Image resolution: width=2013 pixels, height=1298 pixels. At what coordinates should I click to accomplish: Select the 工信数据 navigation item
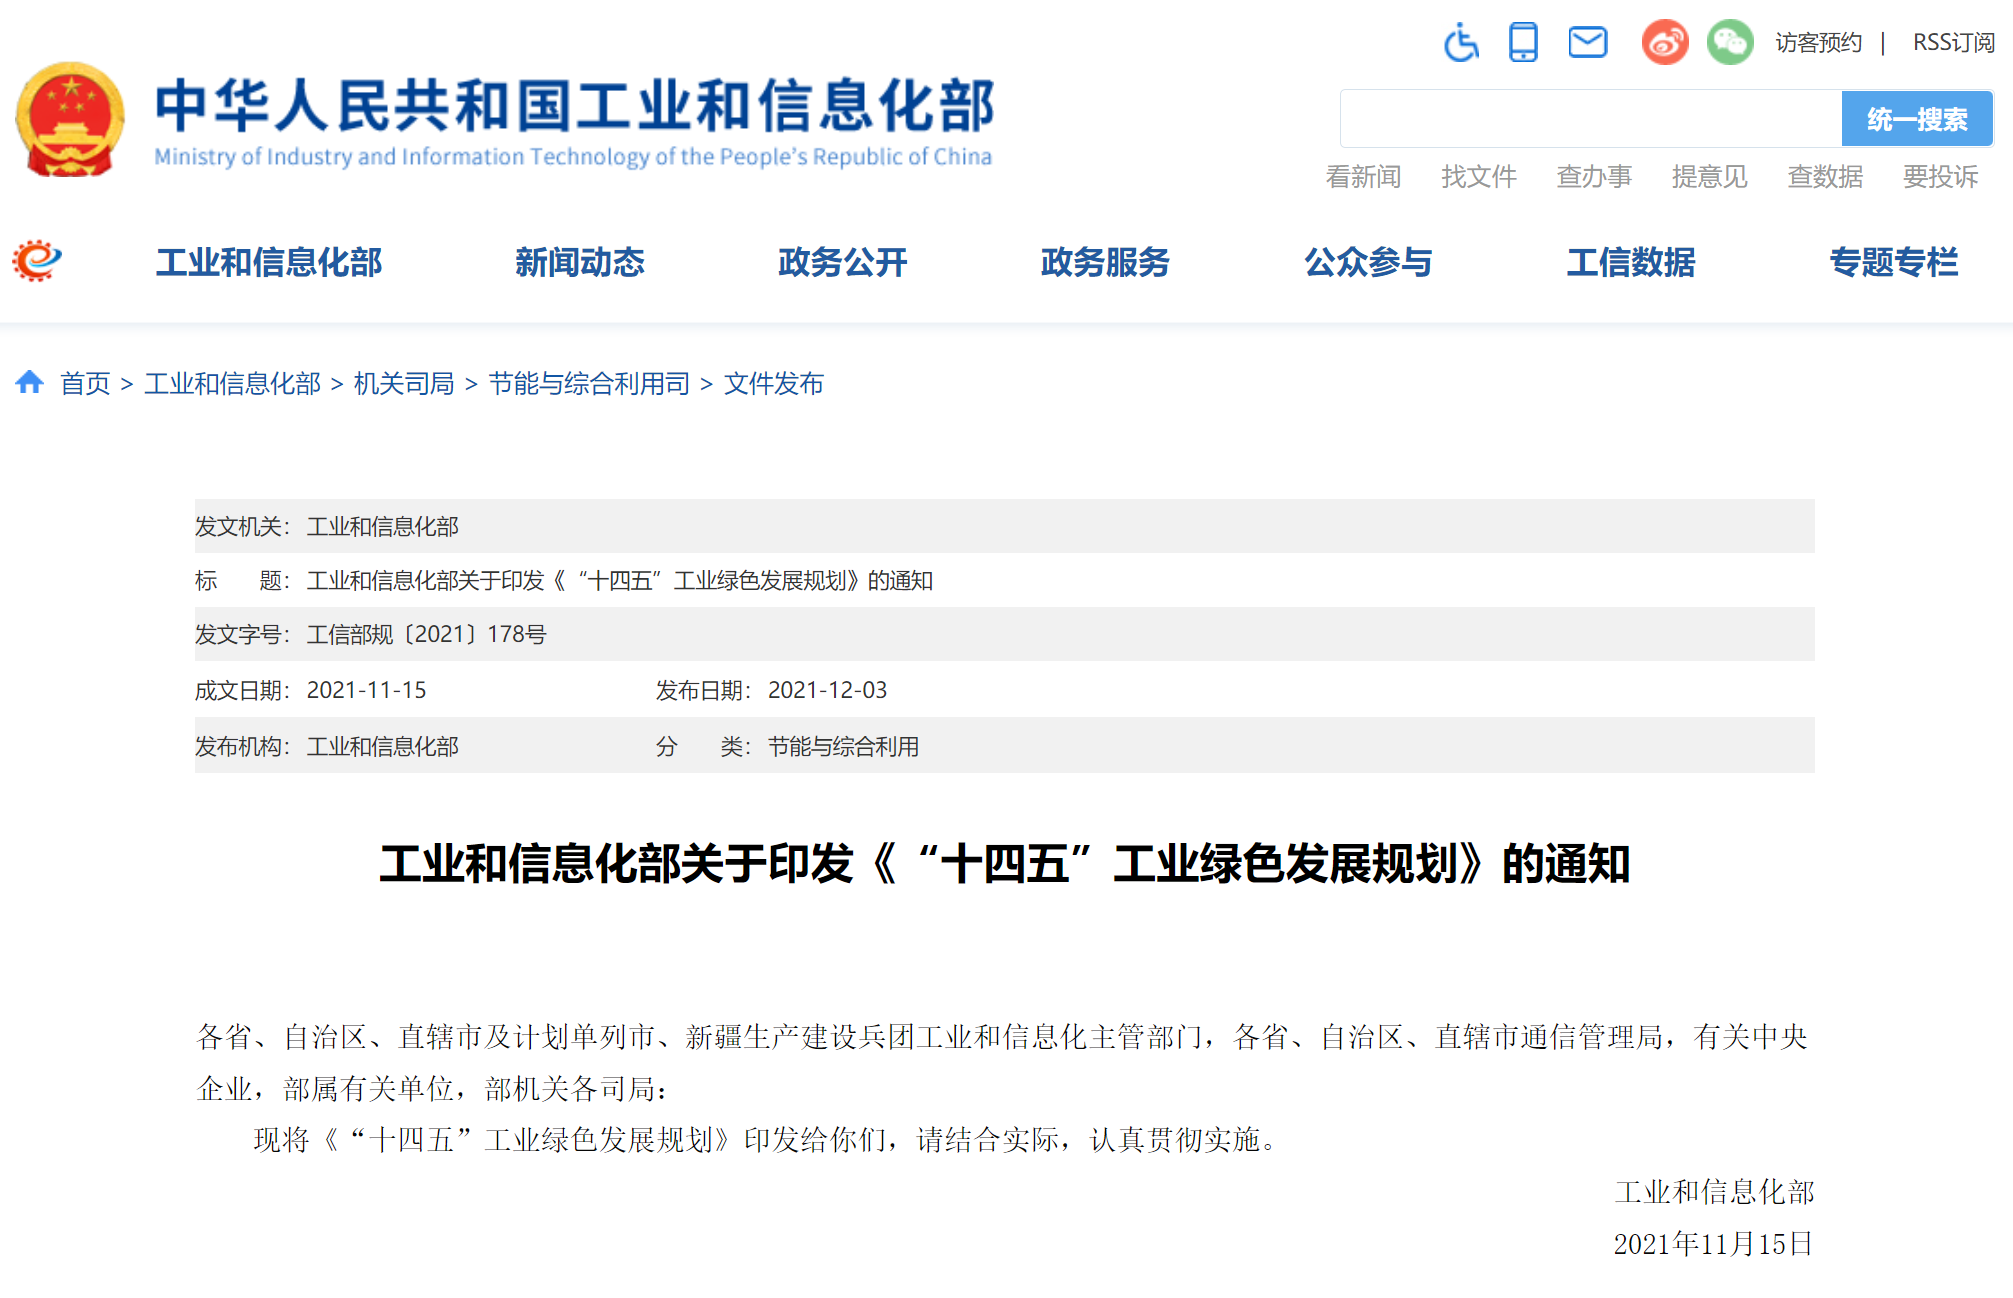pyautogui.click(x=1630, y=262)
